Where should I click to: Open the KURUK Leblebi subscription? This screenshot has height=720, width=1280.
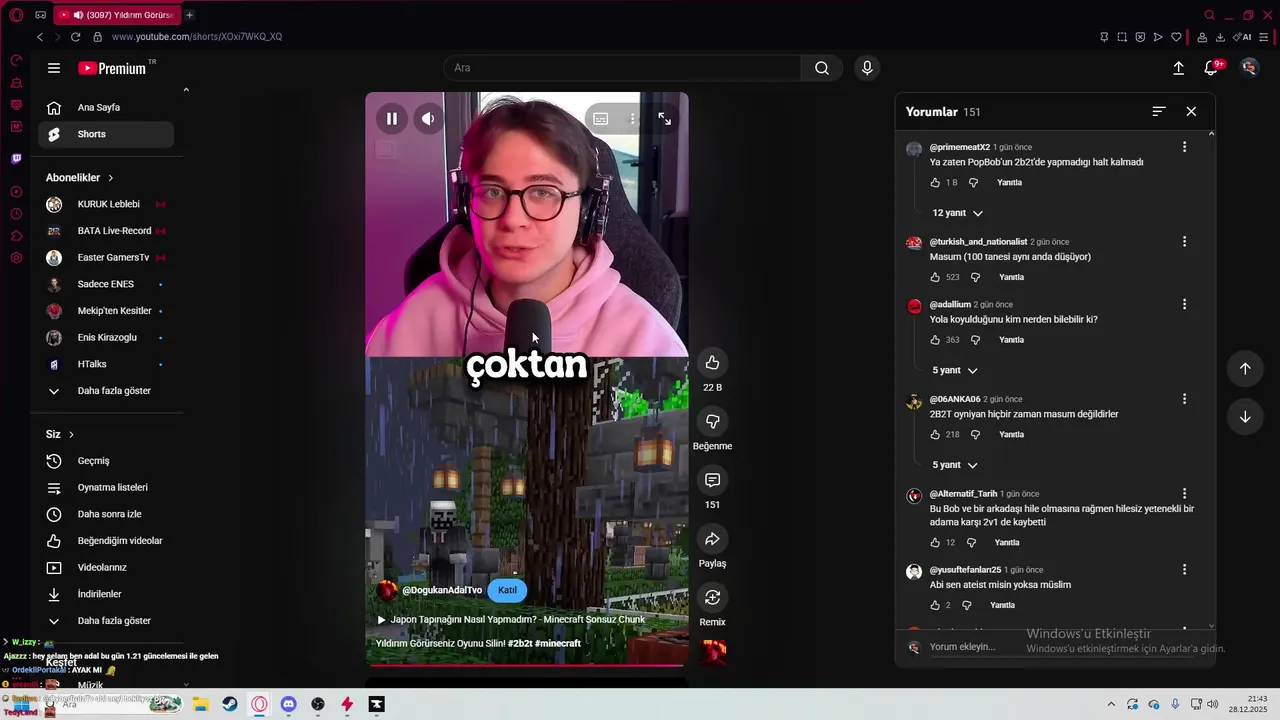point(106,204)
